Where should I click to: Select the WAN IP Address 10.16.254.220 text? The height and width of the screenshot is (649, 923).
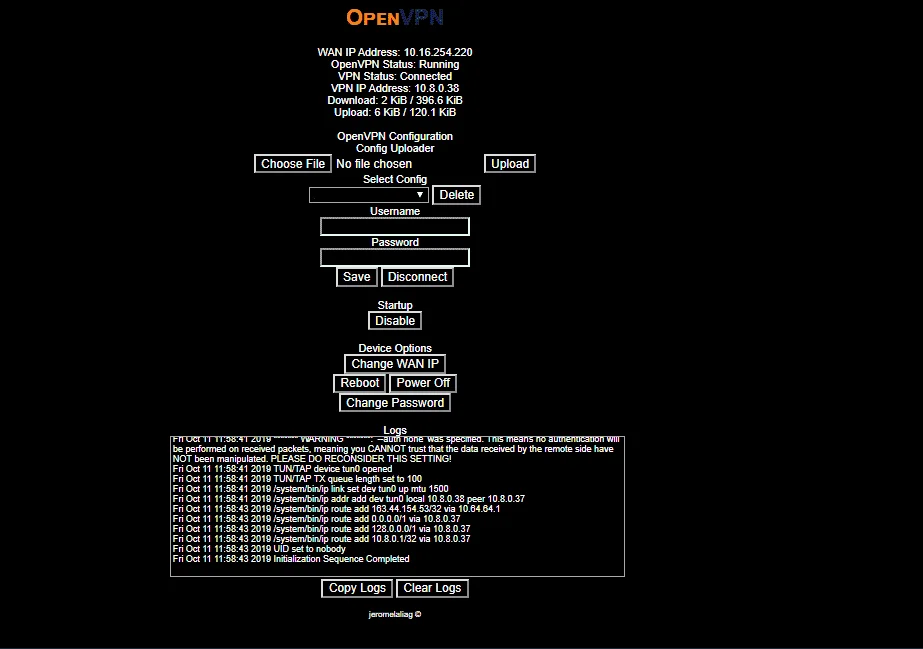(395, 52)
